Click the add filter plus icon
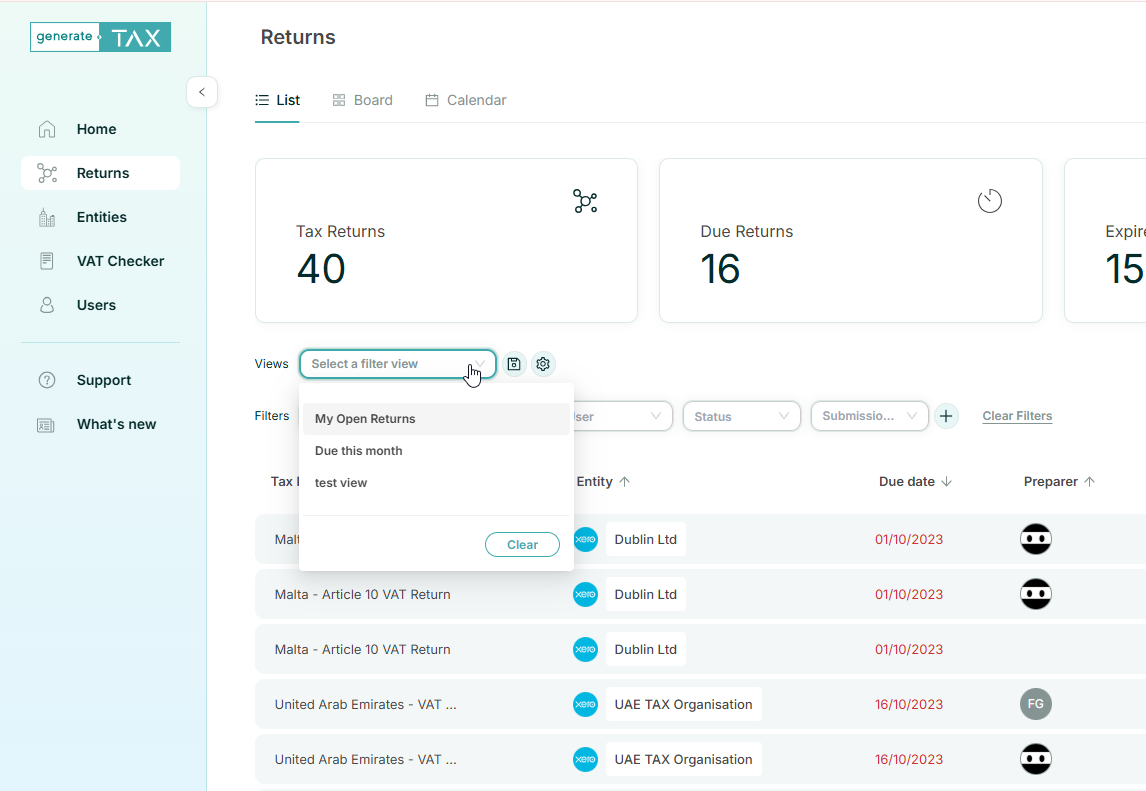The height and width of the screenshot is (791, 1146). (946, 416)
